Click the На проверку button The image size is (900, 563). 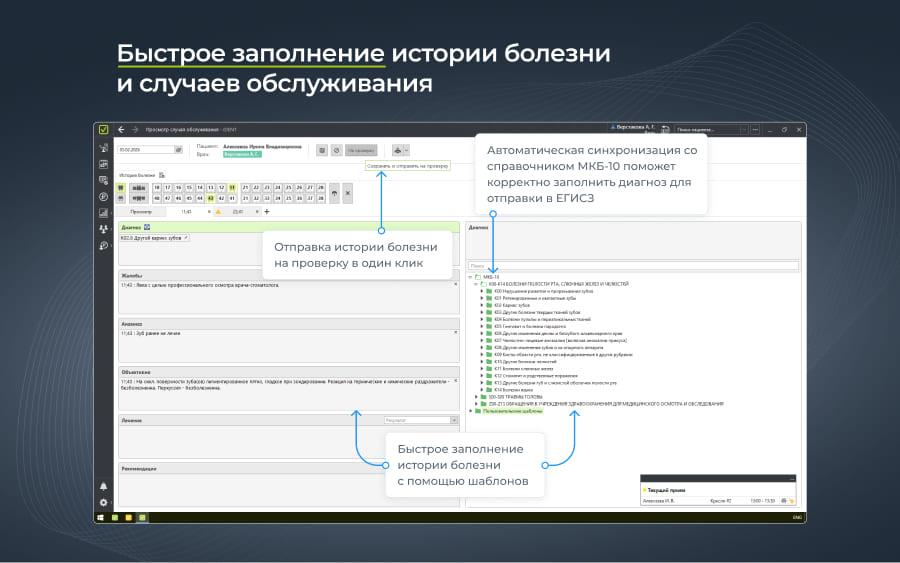click(361, 150)
